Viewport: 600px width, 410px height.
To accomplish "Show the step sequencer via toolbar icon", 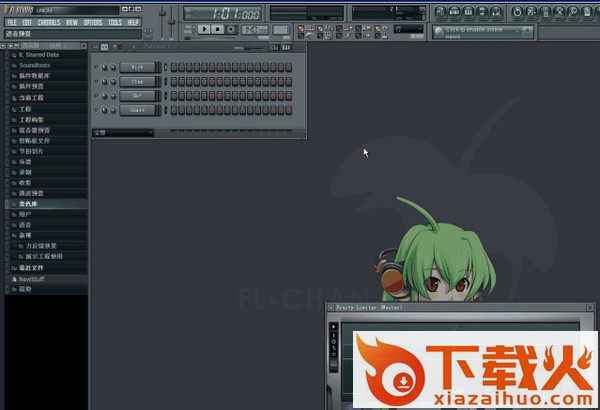I will pos(454,13).
